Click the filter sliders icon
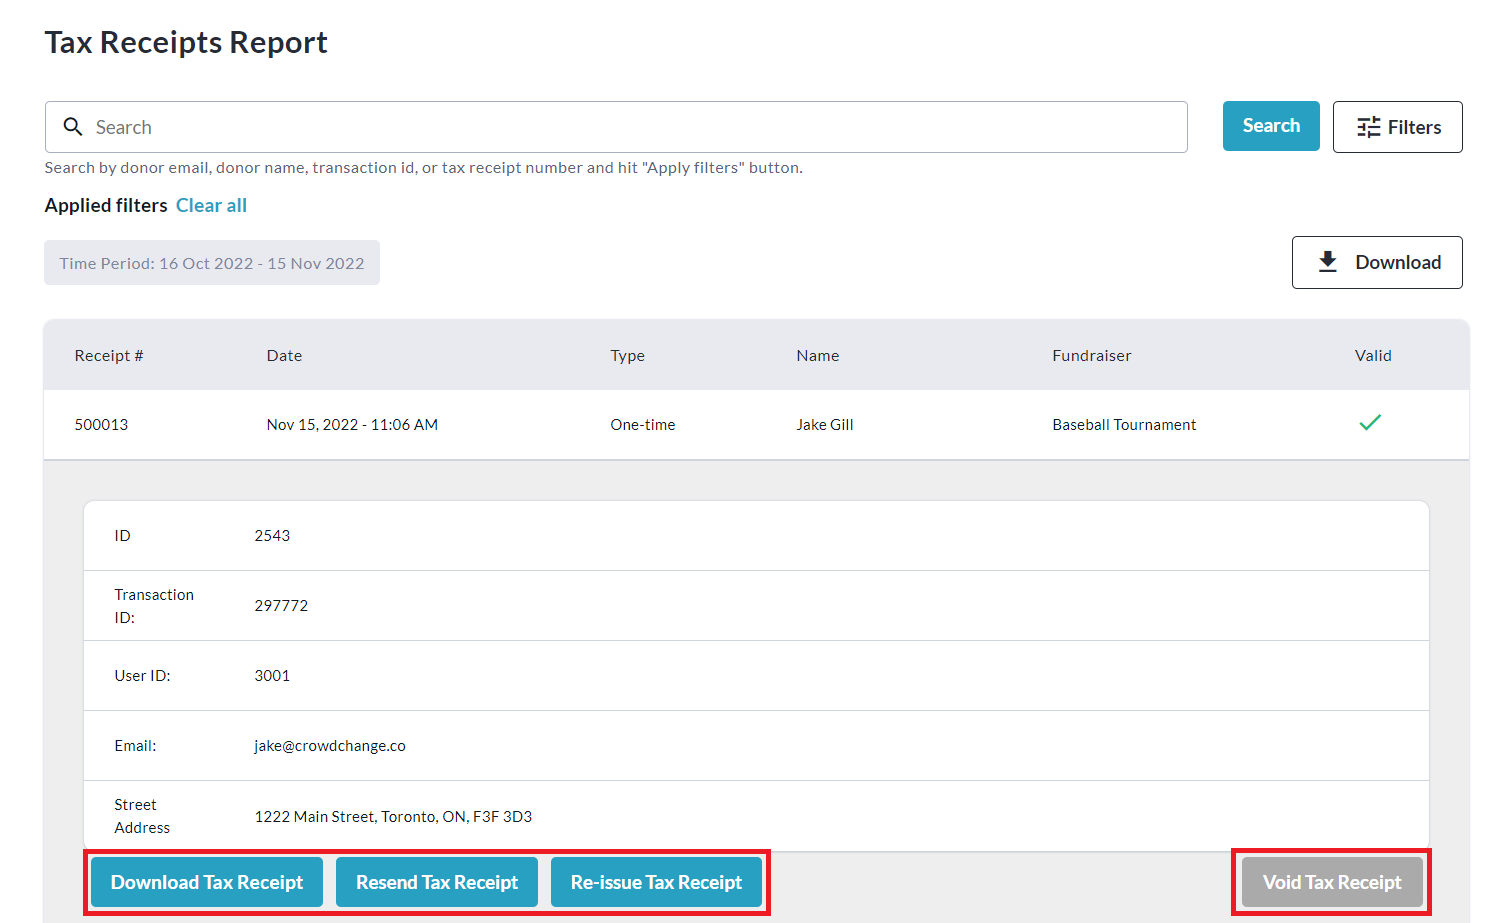This screenshot has width=1503, height=923. [x=1368, y=127]
